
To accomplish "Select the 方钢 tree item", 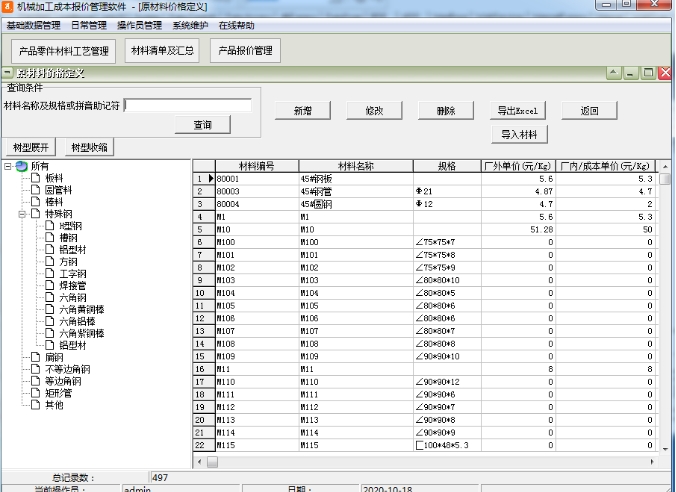I will tap(68, 262).
